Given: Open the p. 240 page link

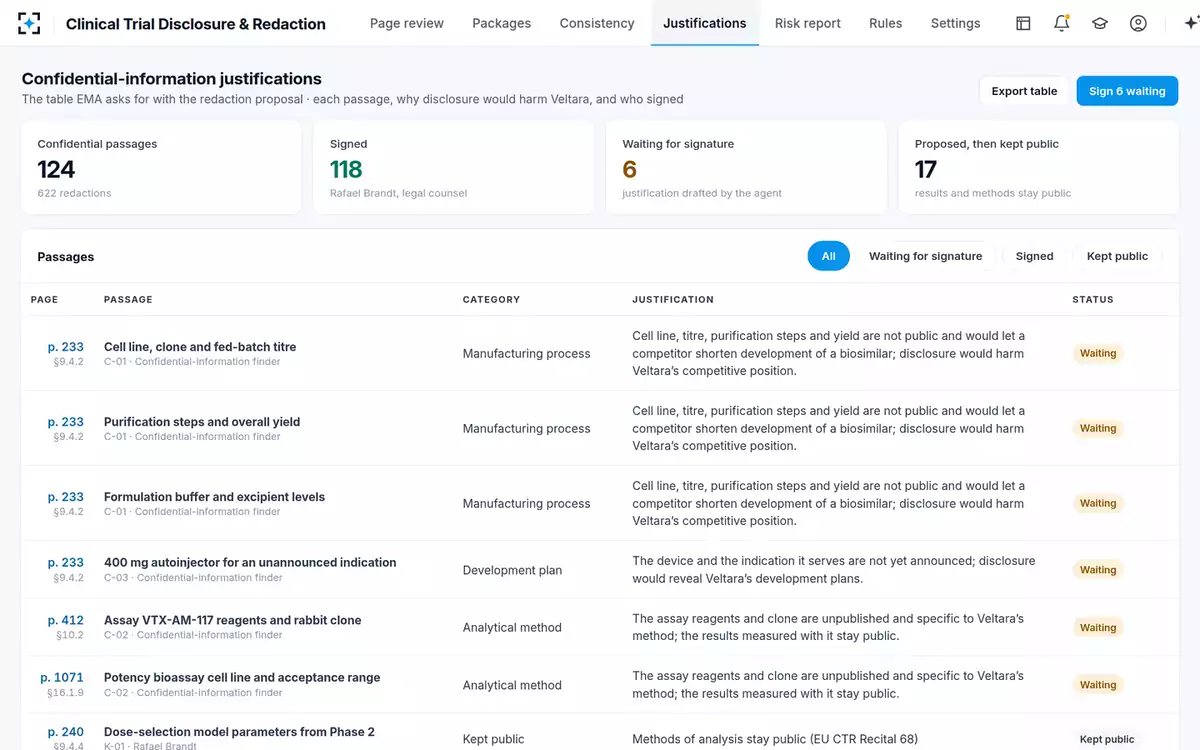Looking at the screenshot, I should (x=66, y=732).
